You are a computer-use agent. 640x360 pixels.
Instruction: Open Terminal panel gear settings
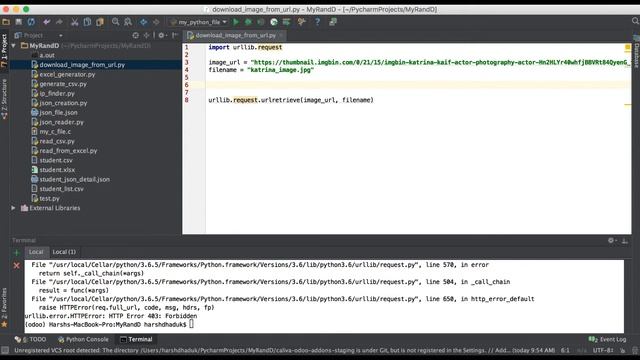pos(612,241)
